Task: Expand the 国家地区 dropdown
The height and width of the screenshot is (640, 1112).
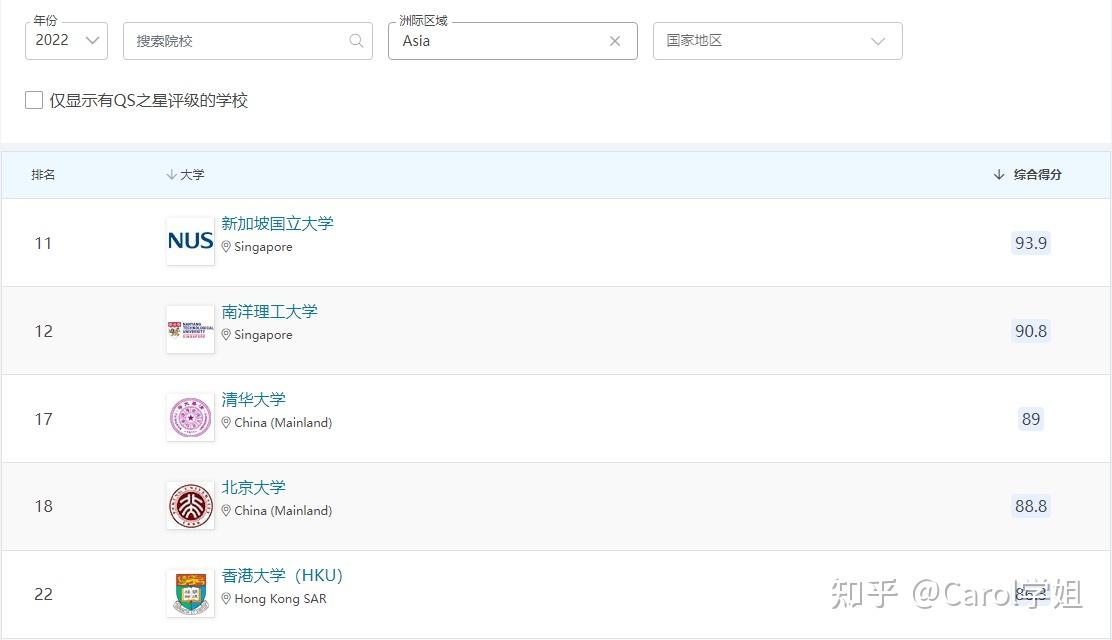Action: coord(777,41)
